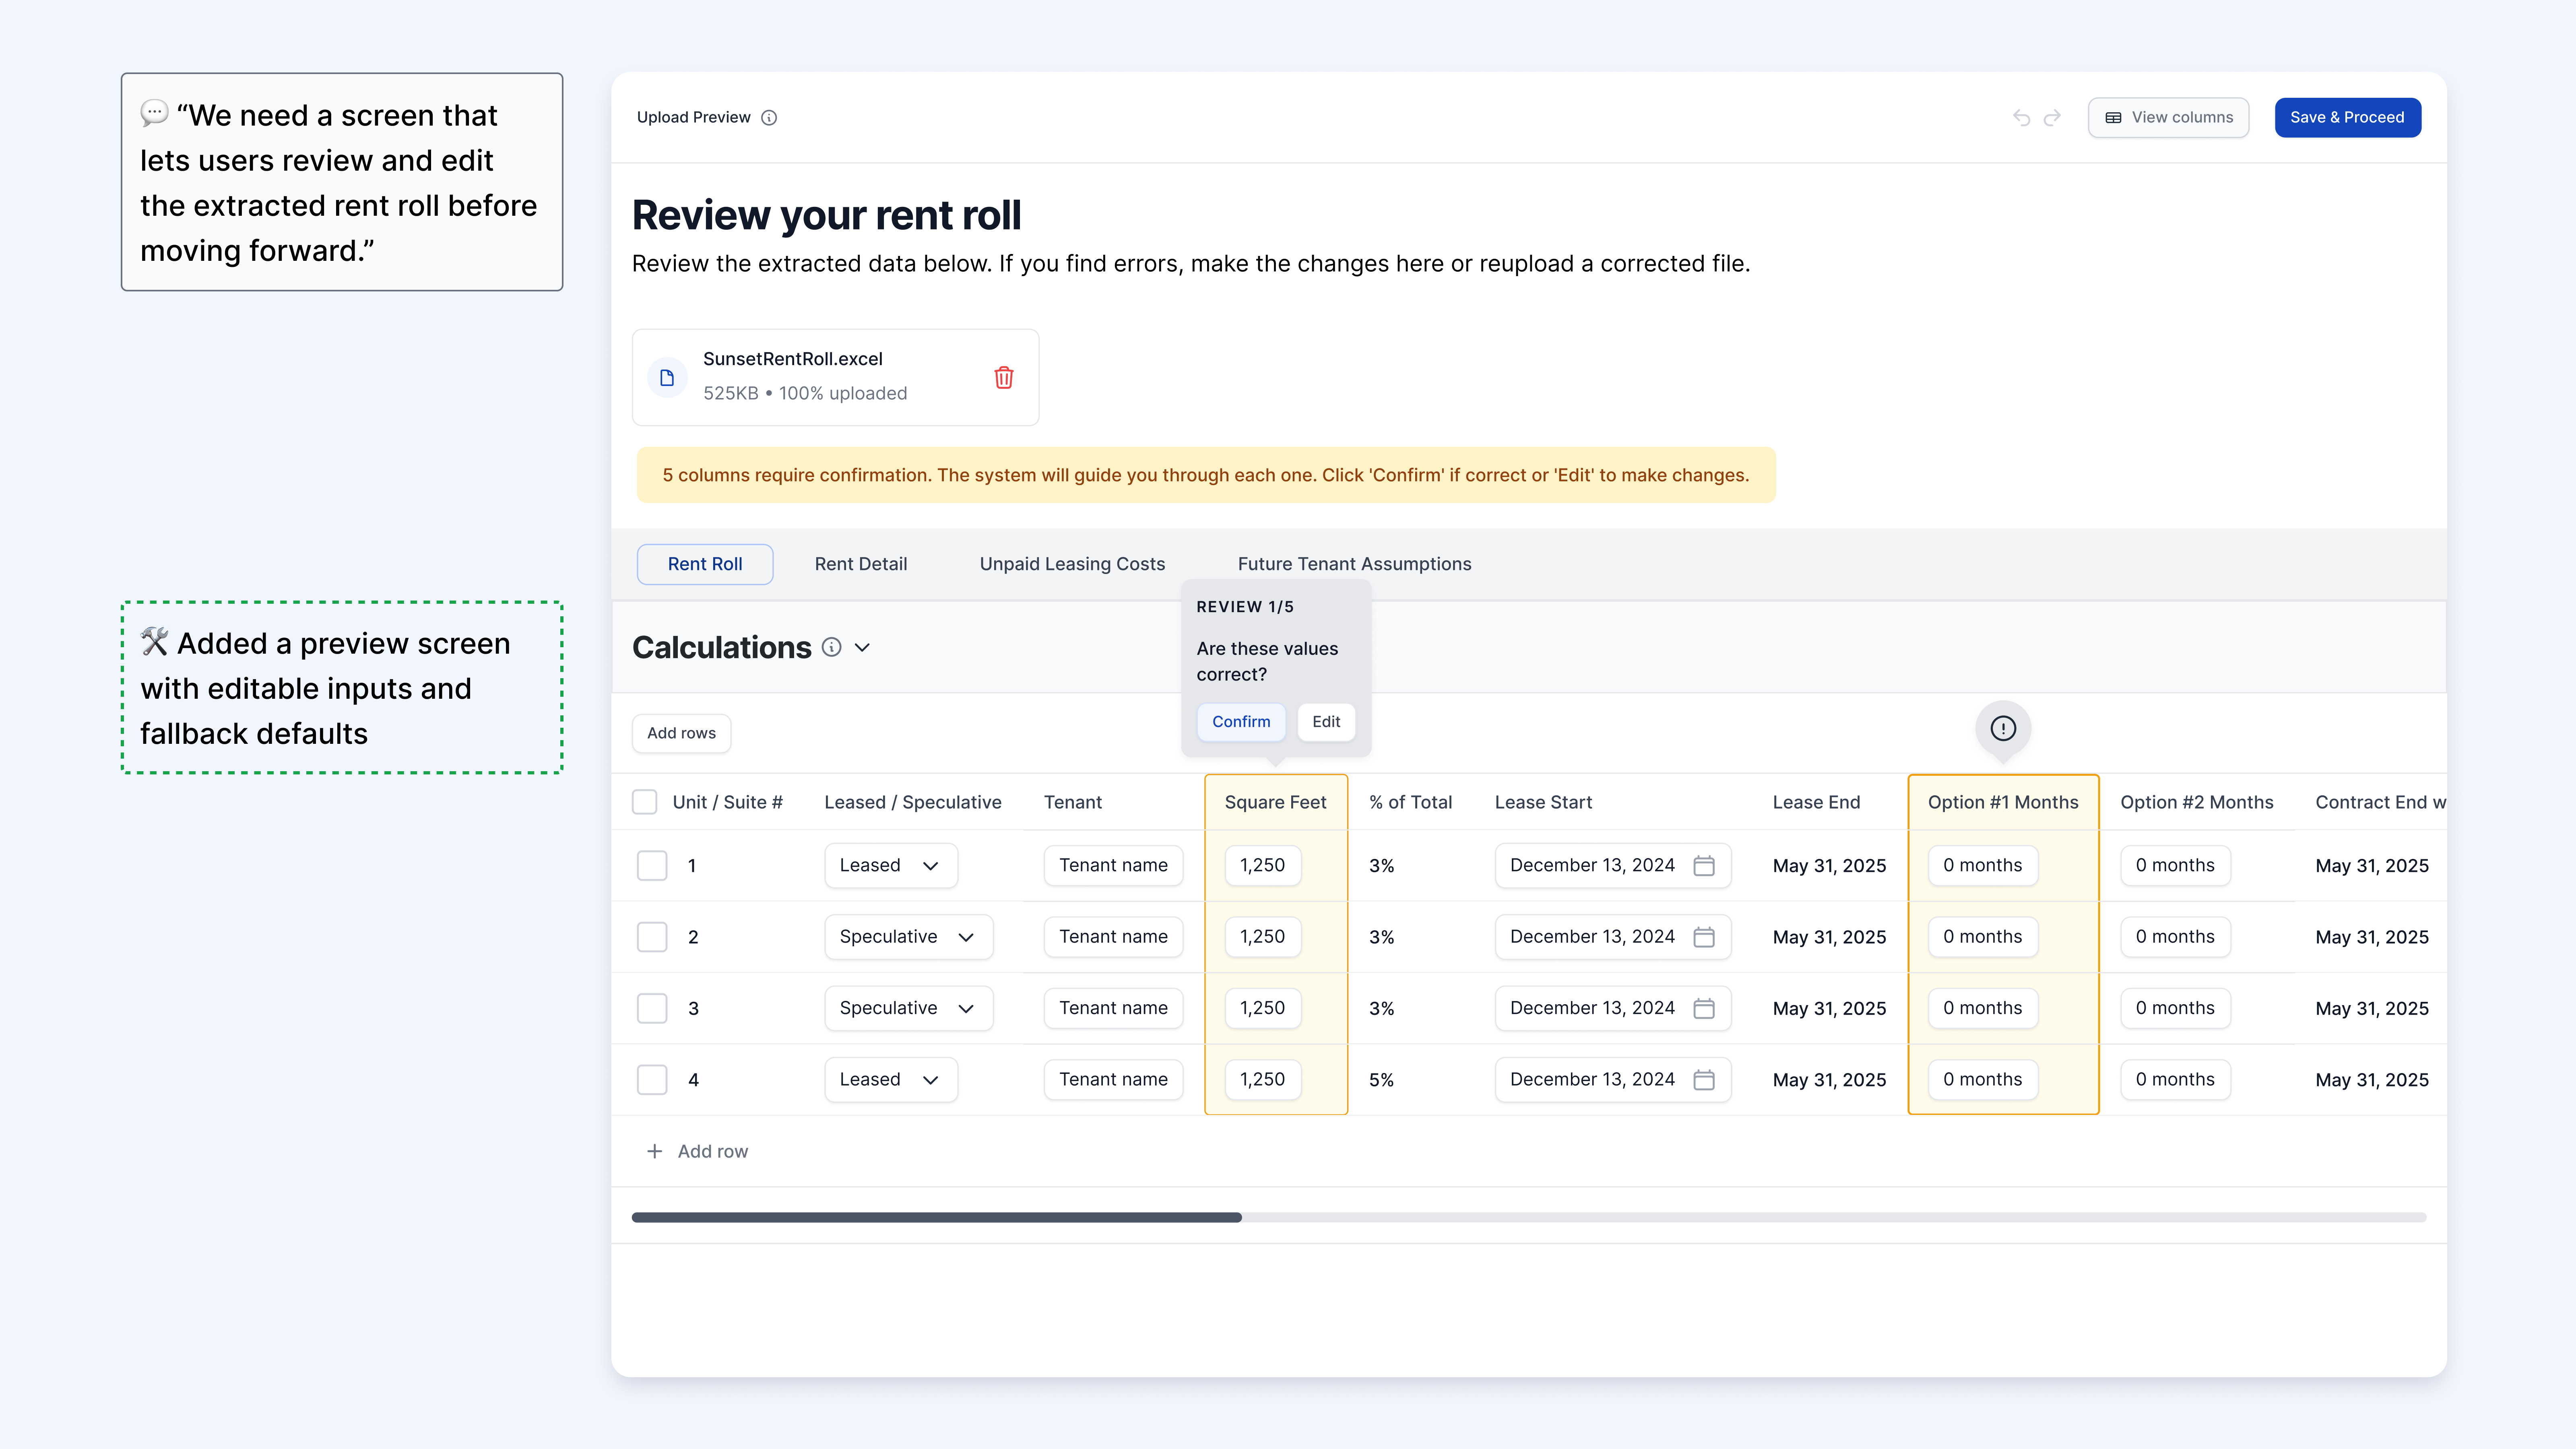Open Future Tenant Assumptions tab
Screen dimensions: 2576x1449
point(1354,564)
